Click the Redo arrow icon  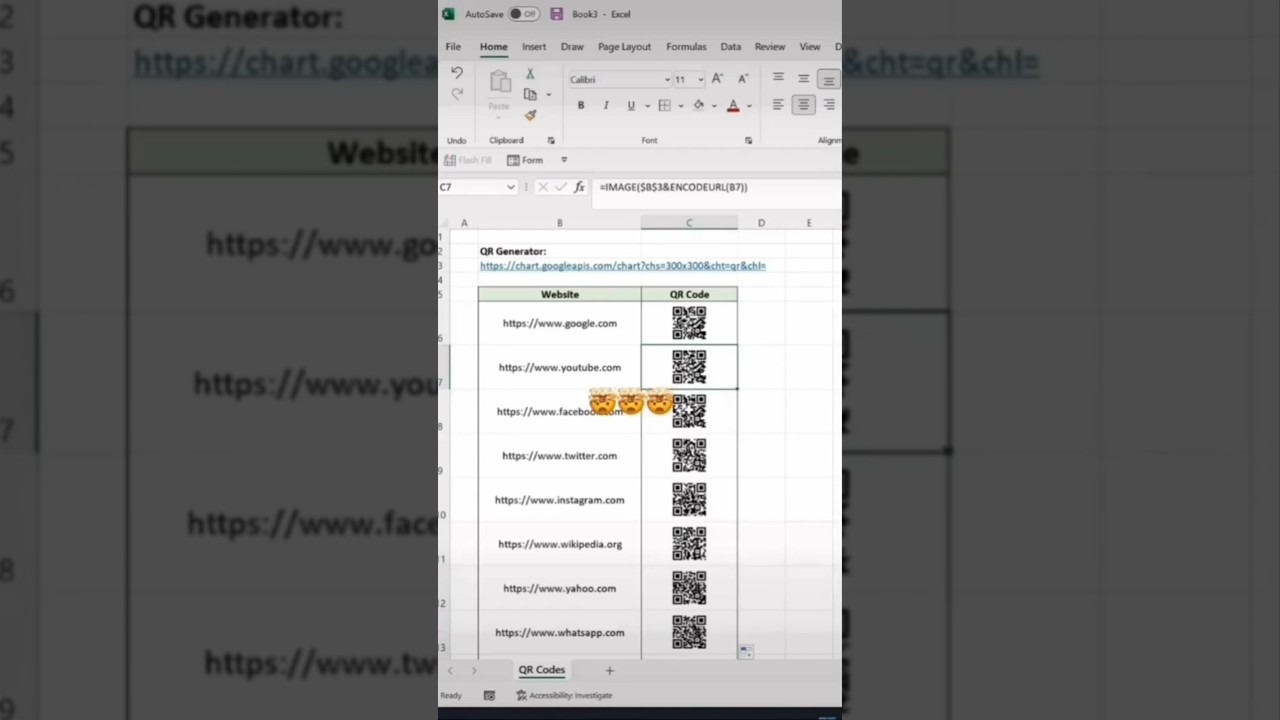457,94
